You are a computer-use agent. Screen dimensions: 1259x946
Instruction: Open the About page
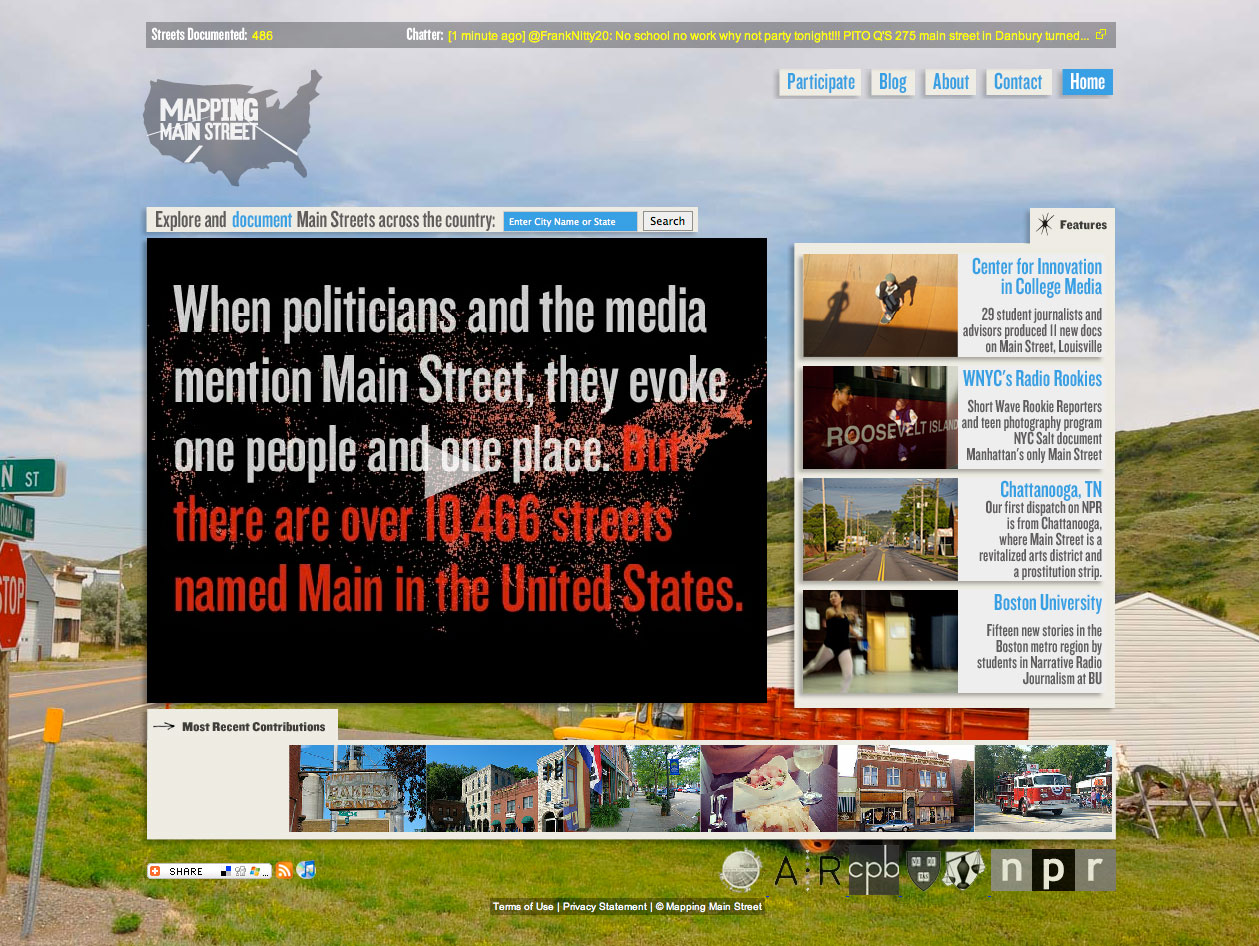(x=951, y=82)
